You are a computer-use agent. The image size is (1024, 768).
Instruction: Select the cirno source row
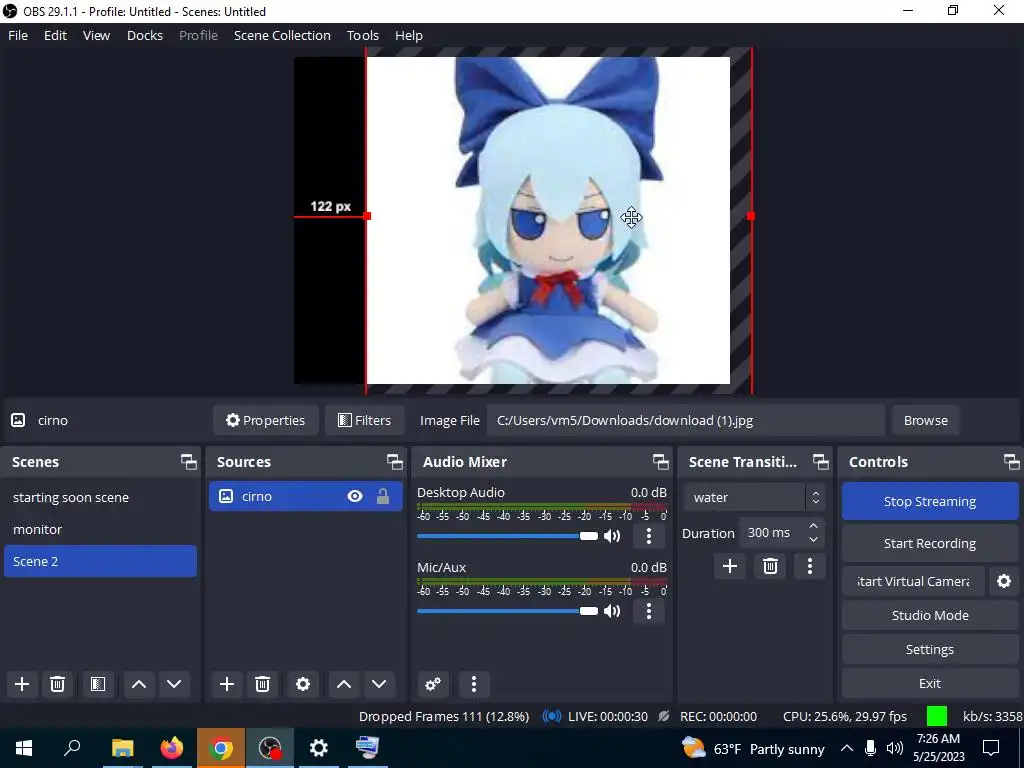pyautogui.click(x=306, y=496)
